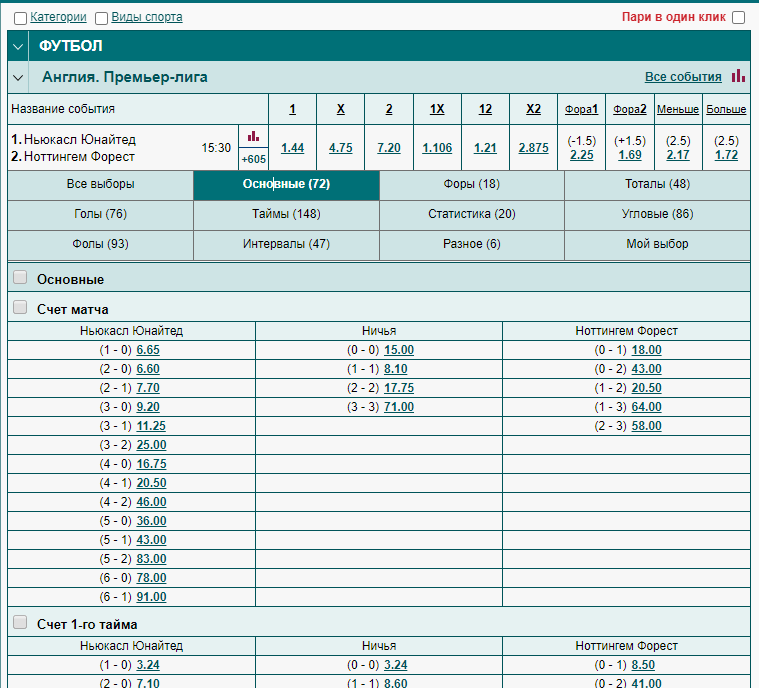Select score (2 - 0) odds 6.60
Image resolution: width=759 pixels, height=688 pixels.
(148, 369)
